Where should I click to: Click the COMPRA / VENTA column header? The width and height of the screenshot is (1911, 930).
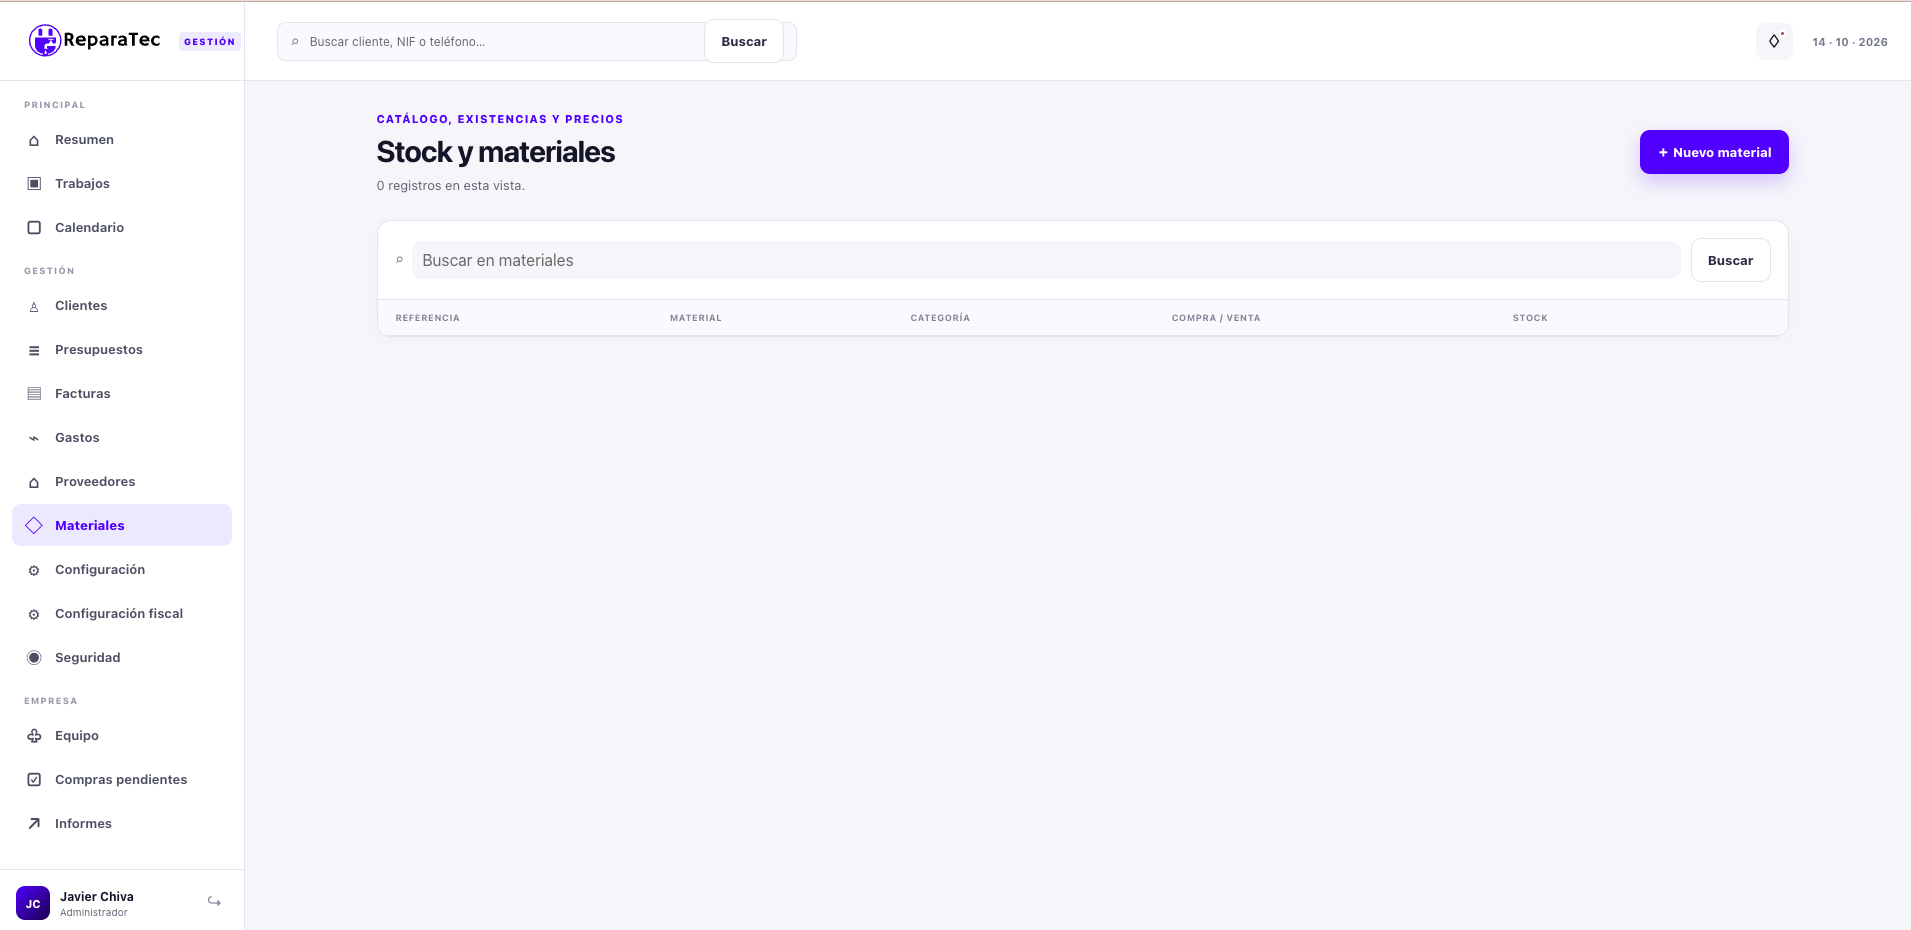[x=1216, y=318]
